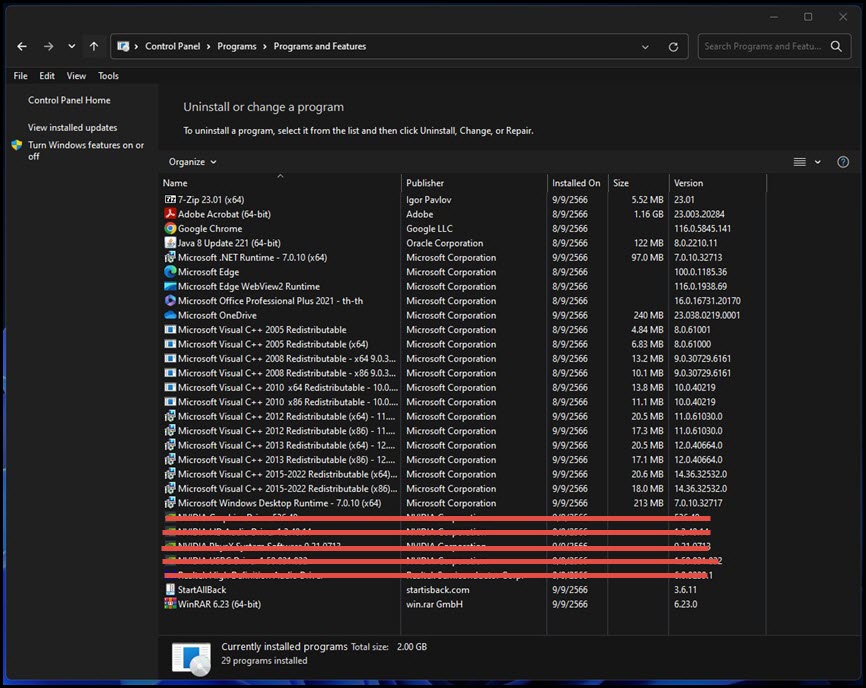Screen dimensions: 866x688
Task: Open the View menu
Action: pyautogui.click(x=76, y=76)
